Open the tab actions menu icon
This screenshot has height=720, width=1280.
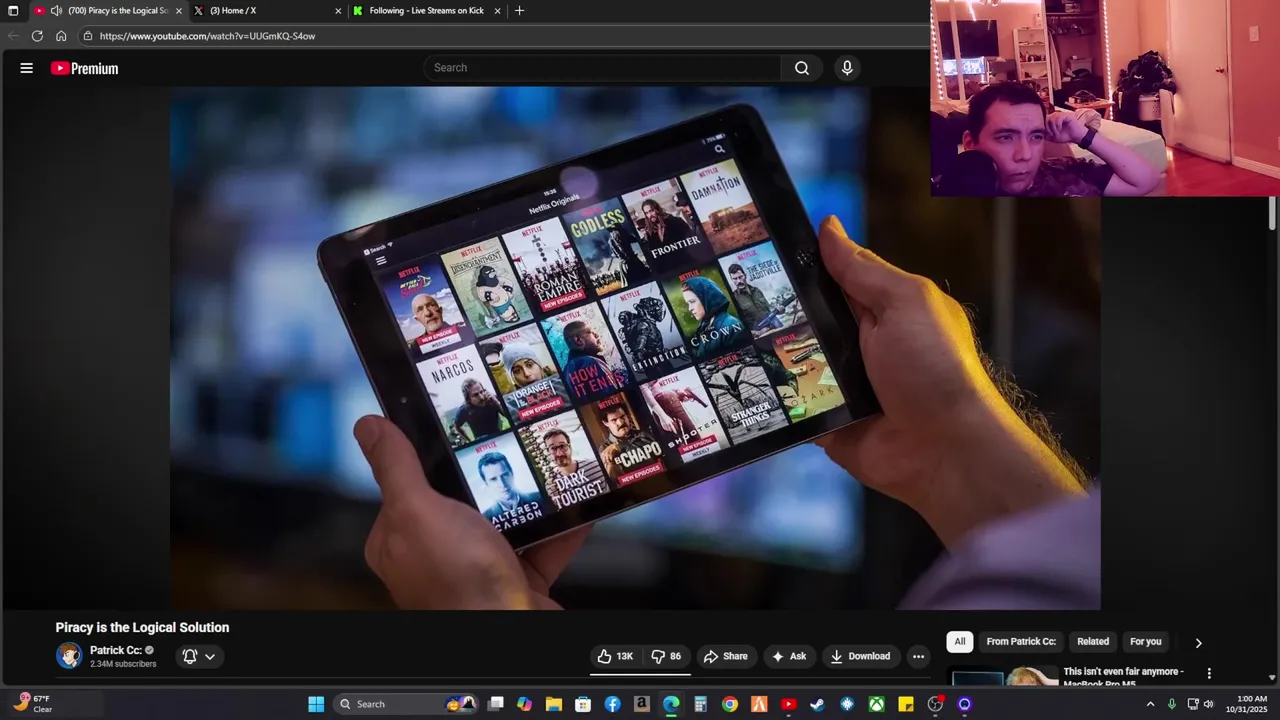coord(13,11)
